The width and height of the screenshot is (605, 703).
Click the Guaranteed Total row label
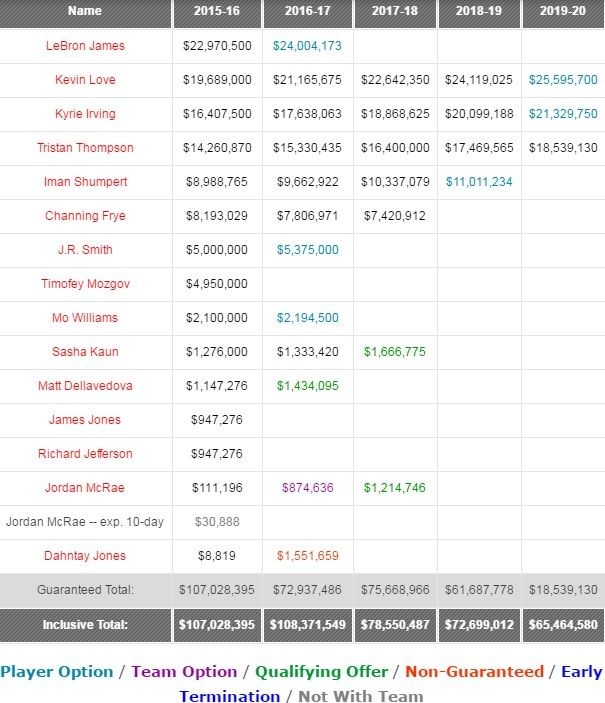pyautogui.click(x=85, y=590)
